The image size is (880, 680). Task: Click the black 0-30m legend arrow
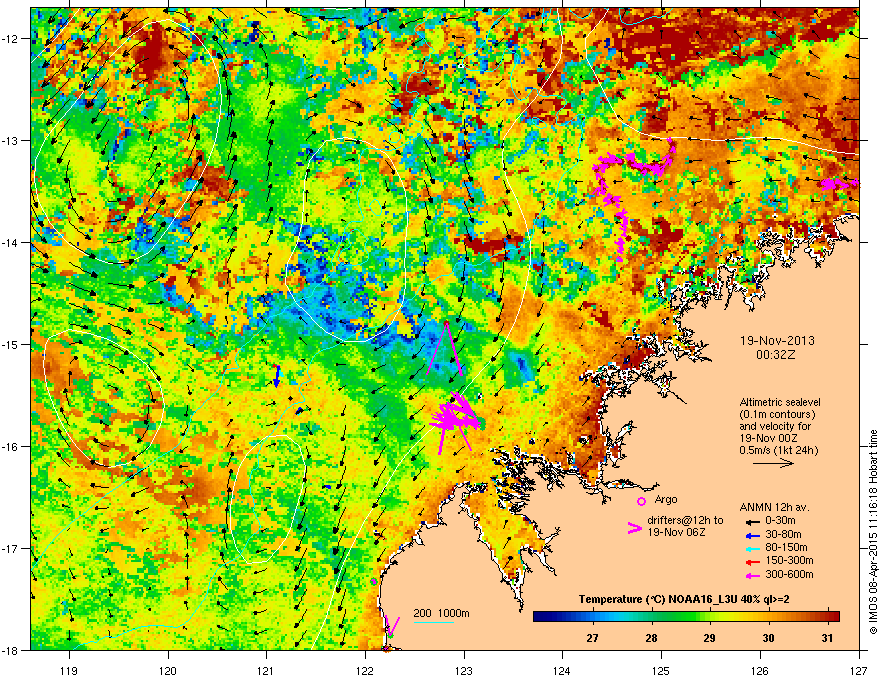point(752,521)
